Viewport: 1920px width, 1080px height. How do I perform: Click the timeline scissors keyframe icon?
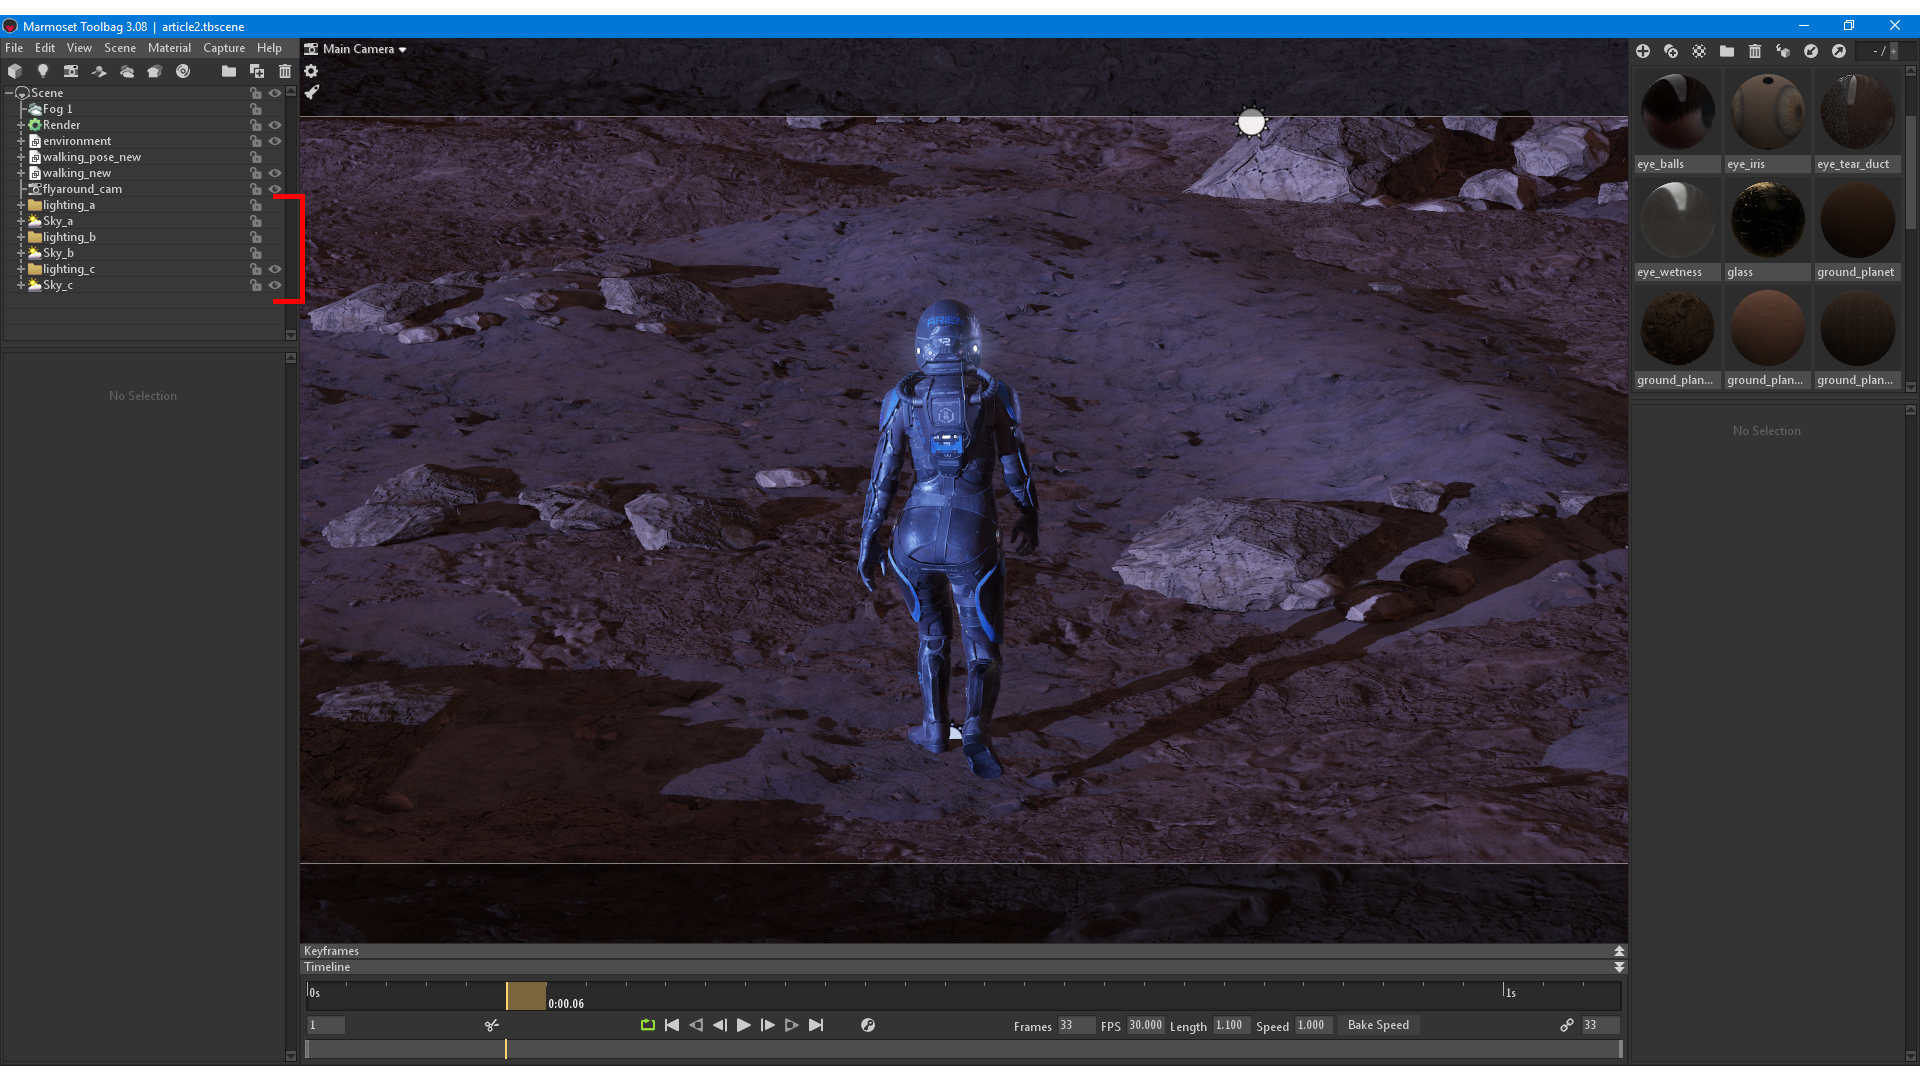tap(492, 1025)
